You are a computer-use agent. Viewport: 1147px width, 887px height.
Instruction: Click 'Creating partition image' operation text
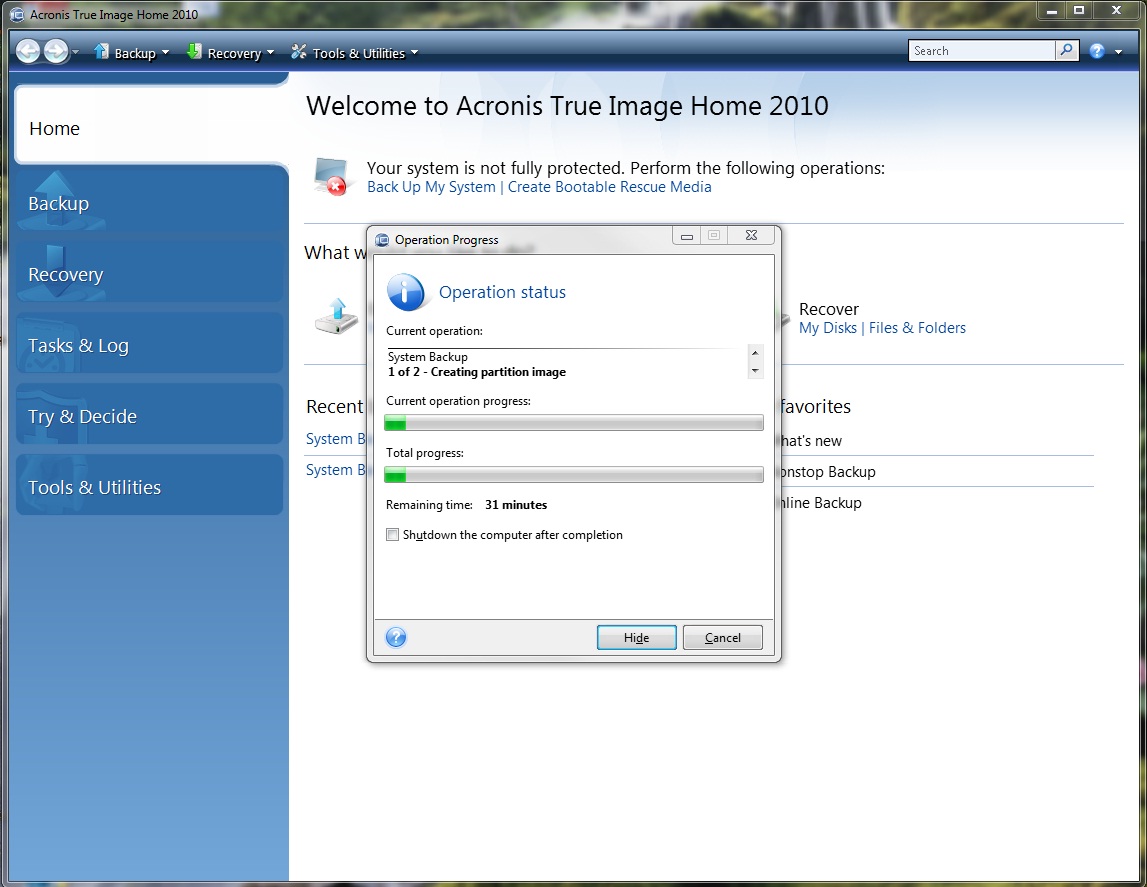[498, 371]
